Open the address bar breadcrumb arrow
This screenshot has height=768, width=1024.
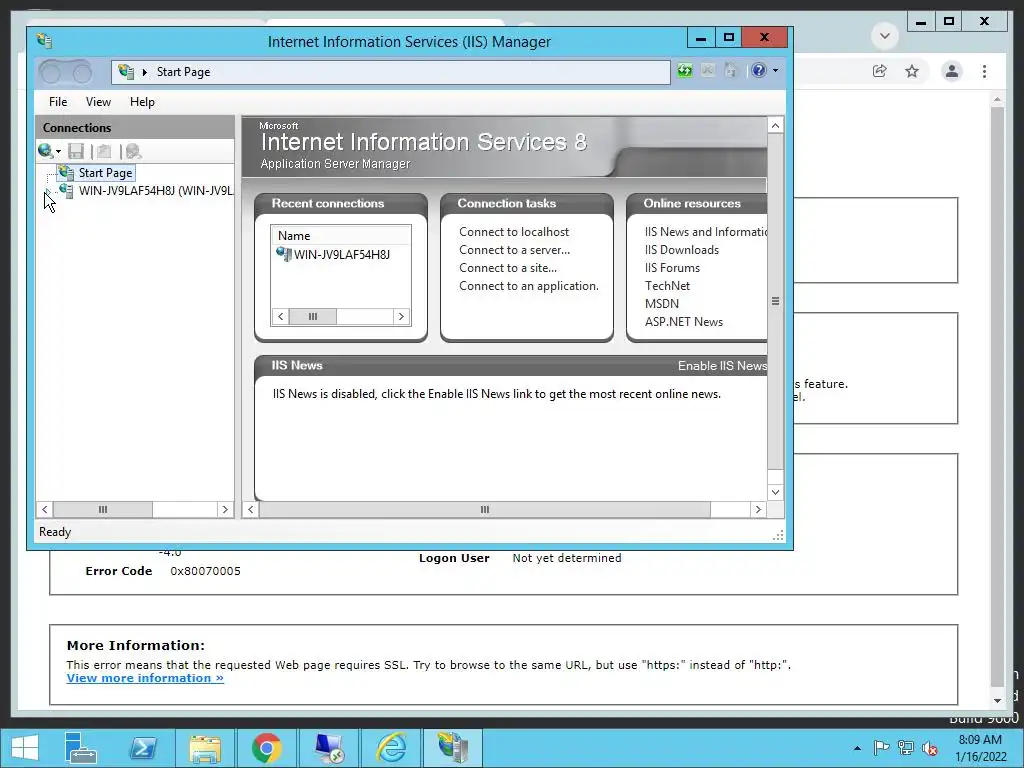(x=144, y=72)
